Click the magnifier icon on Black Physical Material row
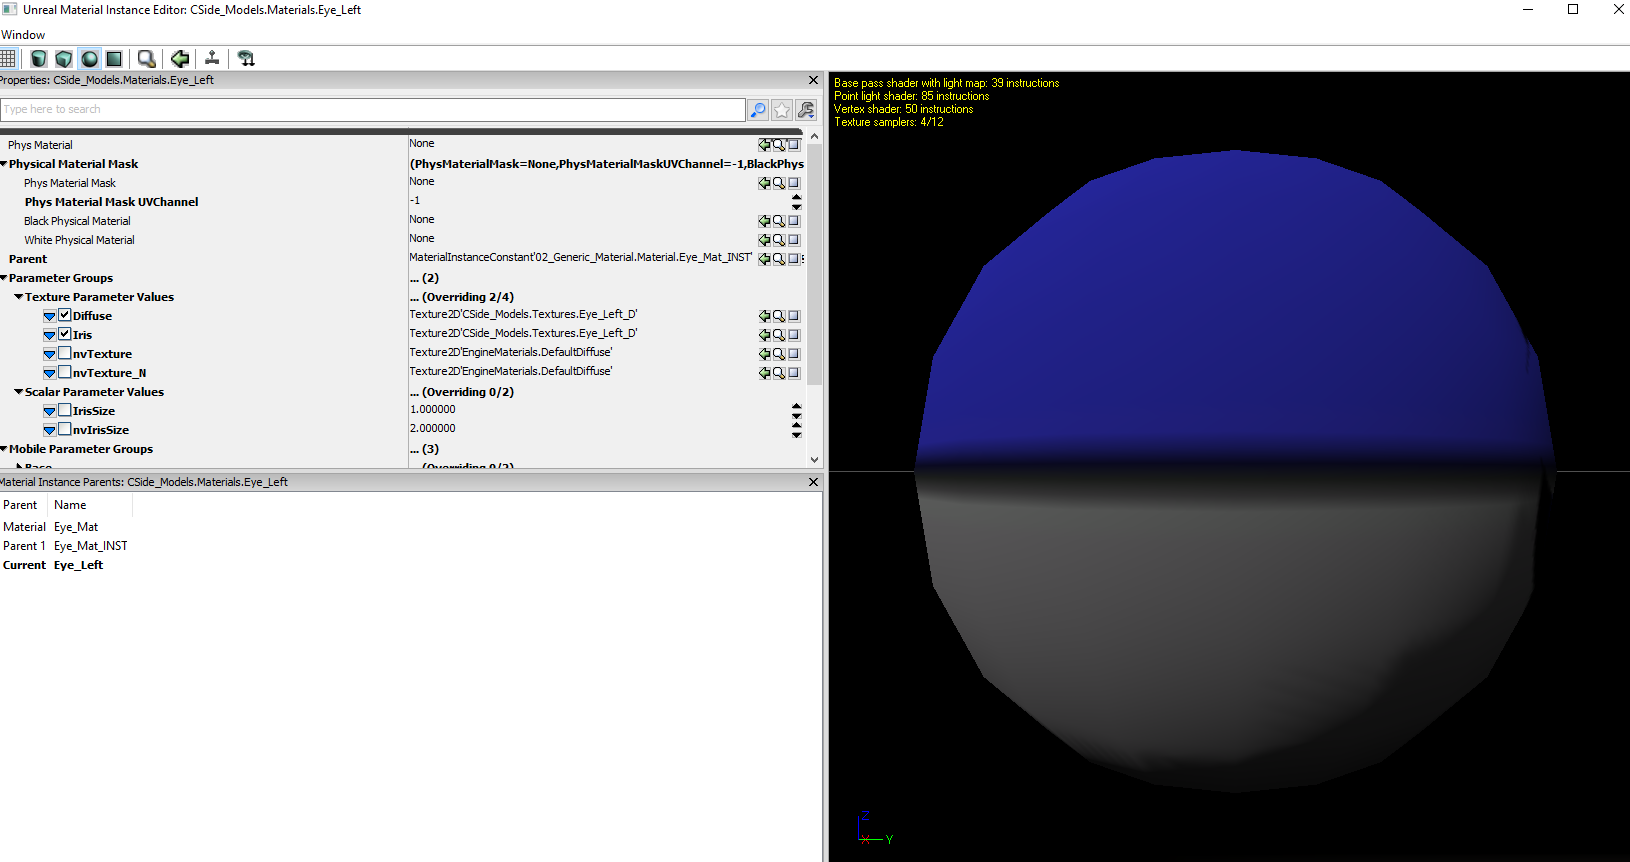This screenshot has width=1630, height=862. pyautogui.click(x=779, y=221)
